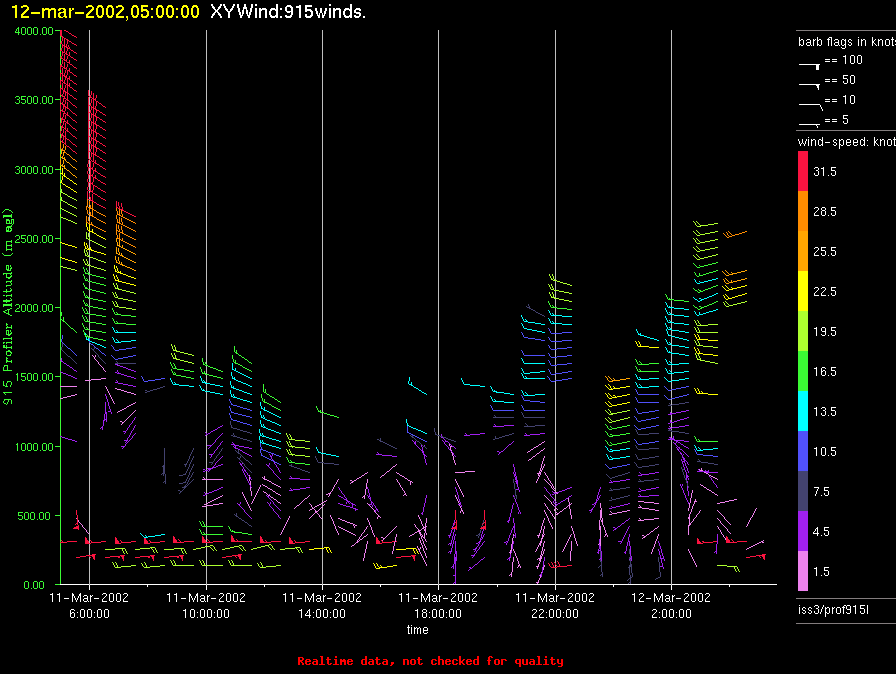Click the '11-Mar-2002 18:00:00' time label
This screenshot has height=674, width=896.
pos(438,605)
